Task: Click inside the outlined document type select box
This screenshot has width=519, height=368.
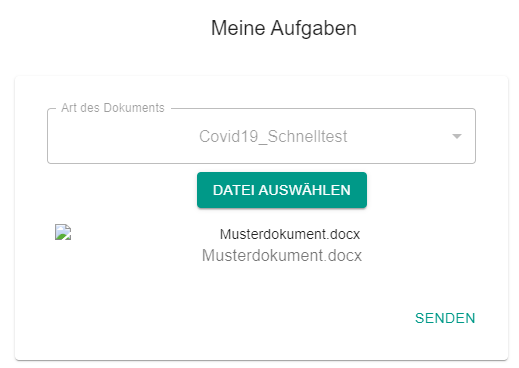Action: click(261, 136)
